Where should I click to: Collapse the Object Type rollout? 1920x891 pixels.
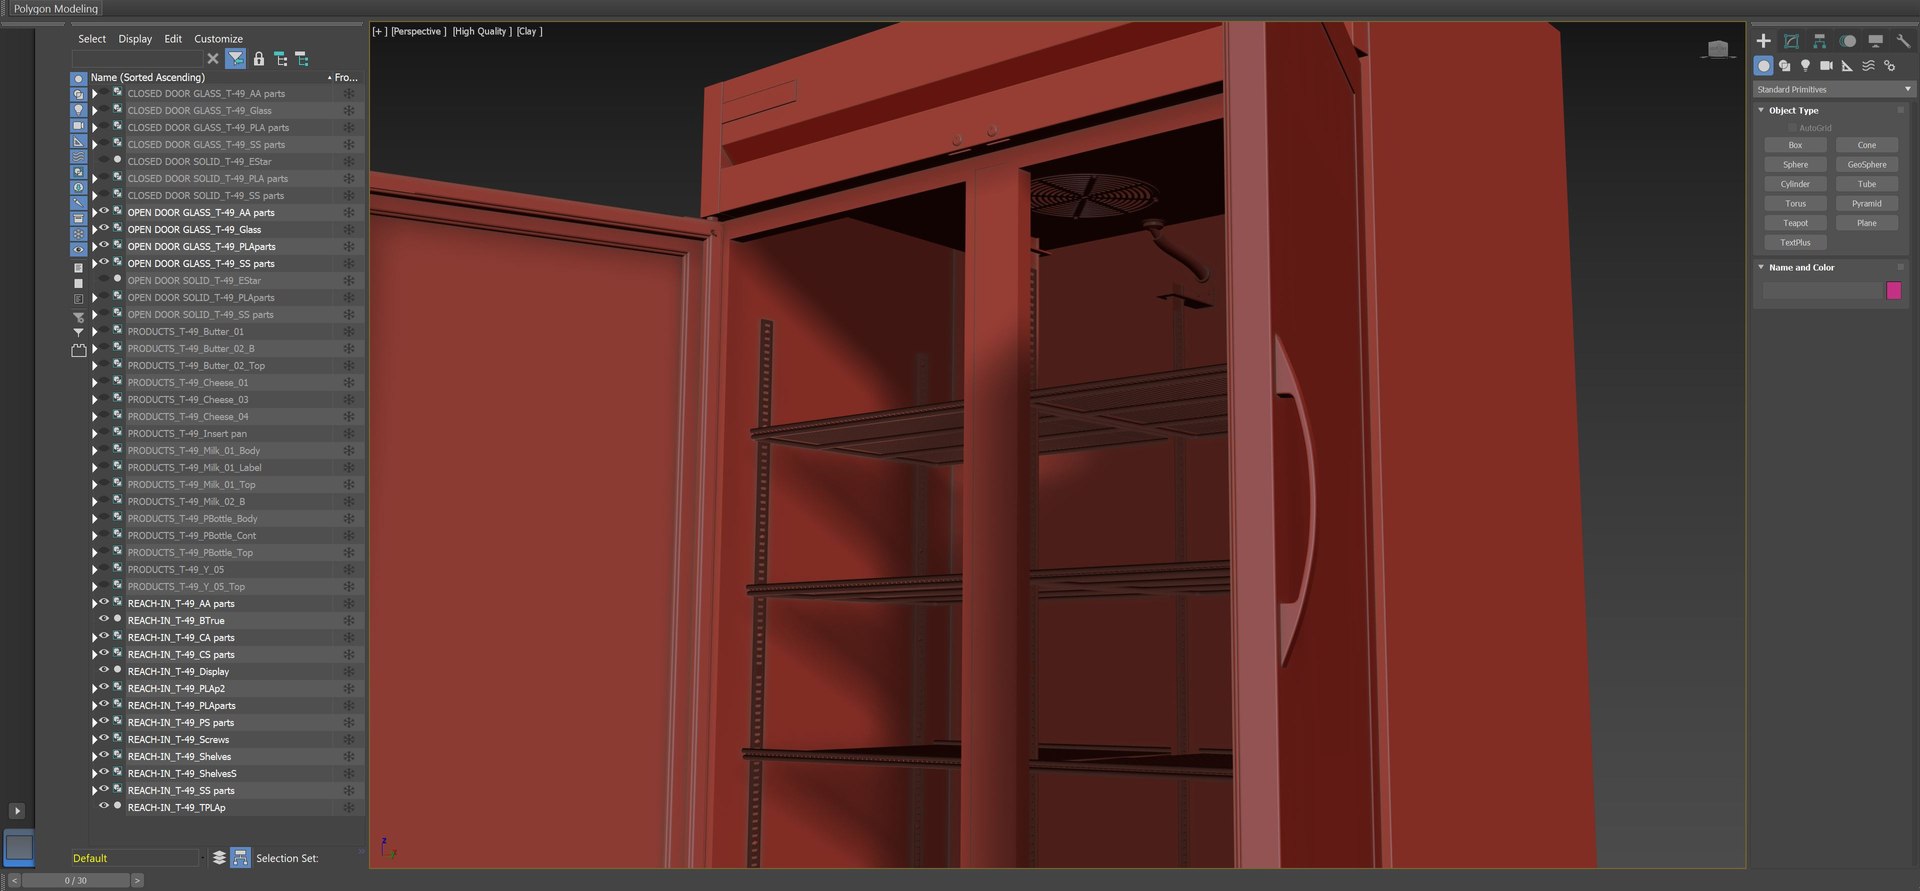pyautogui.click(x=1761, y=110)
